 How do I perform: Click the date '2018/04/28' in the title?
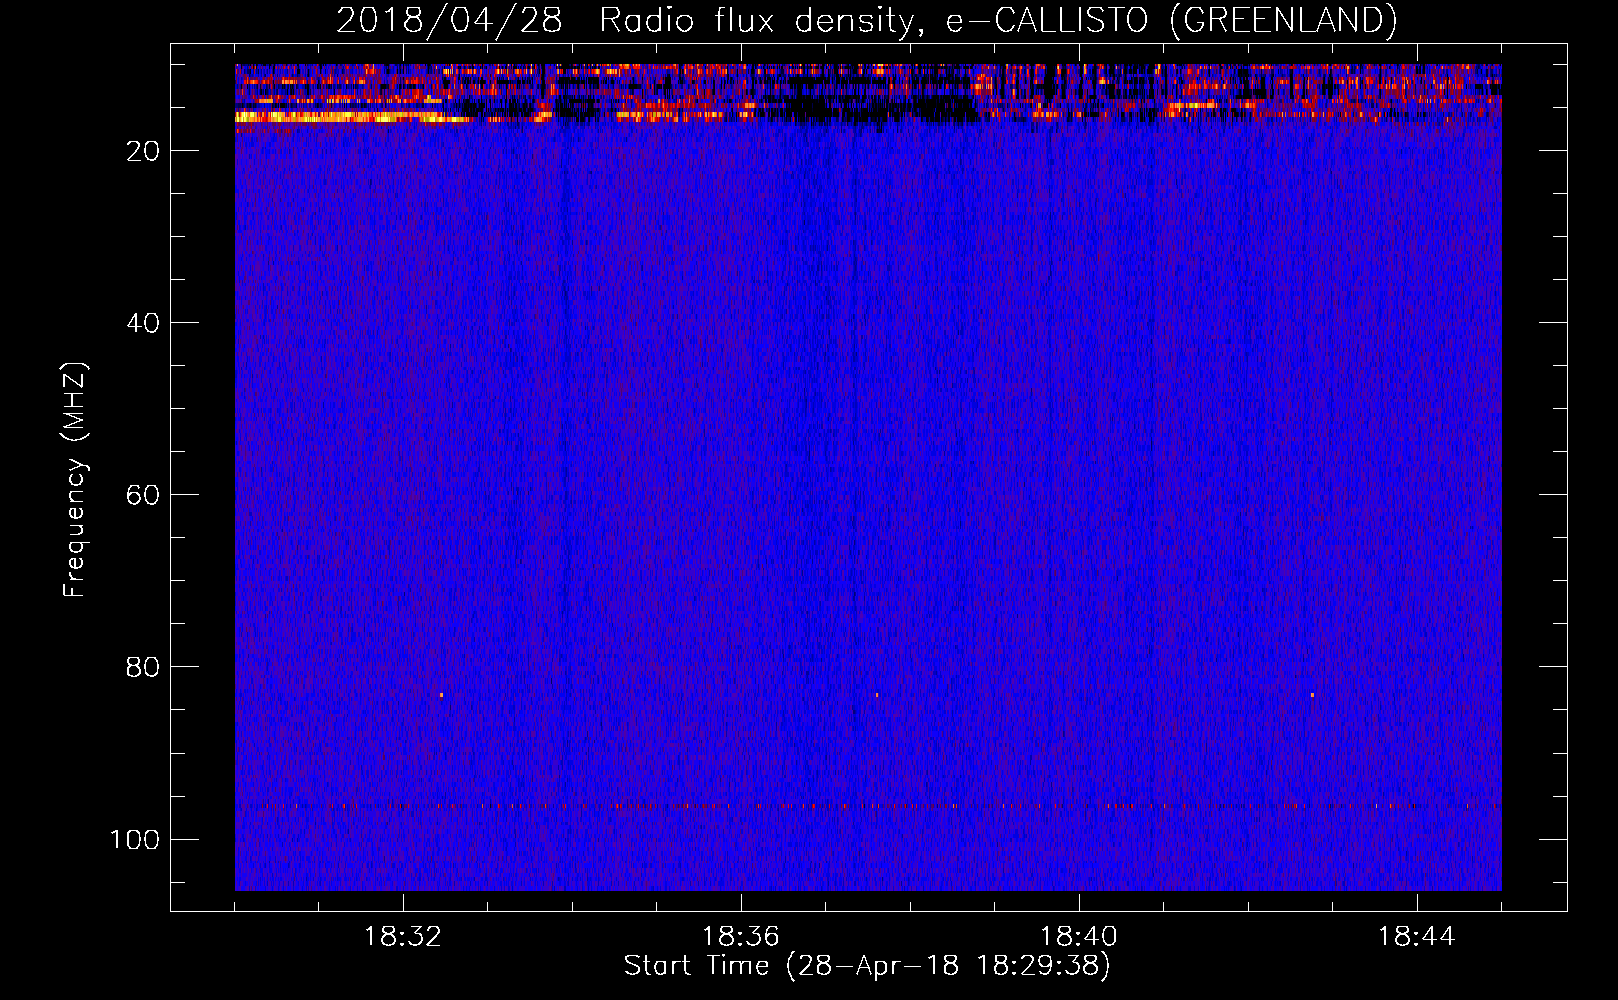coord(449,20)
